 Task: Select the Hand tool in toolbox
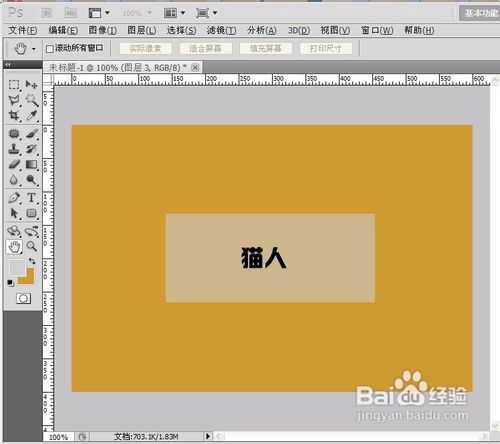pos(14,247)
